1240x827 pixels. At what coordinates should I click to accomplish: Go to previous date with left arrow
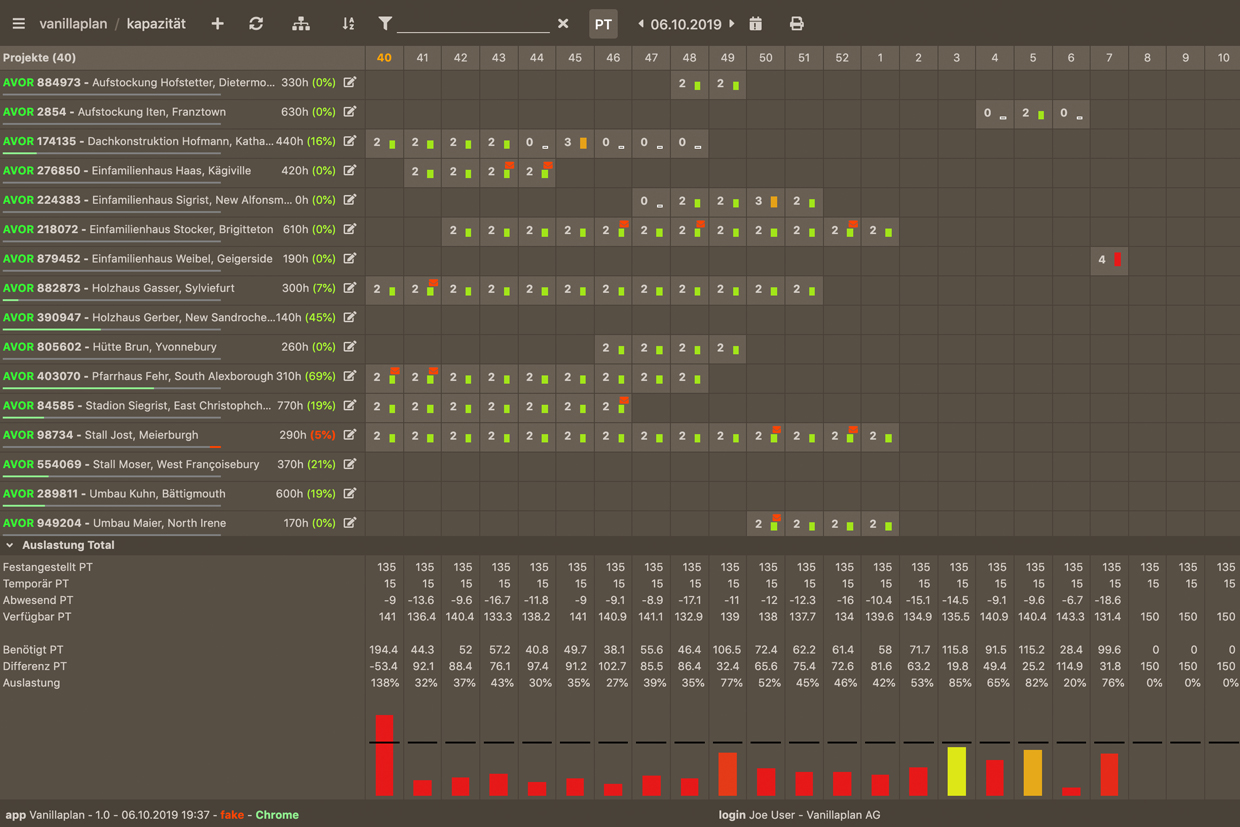[x=641, y=24]
